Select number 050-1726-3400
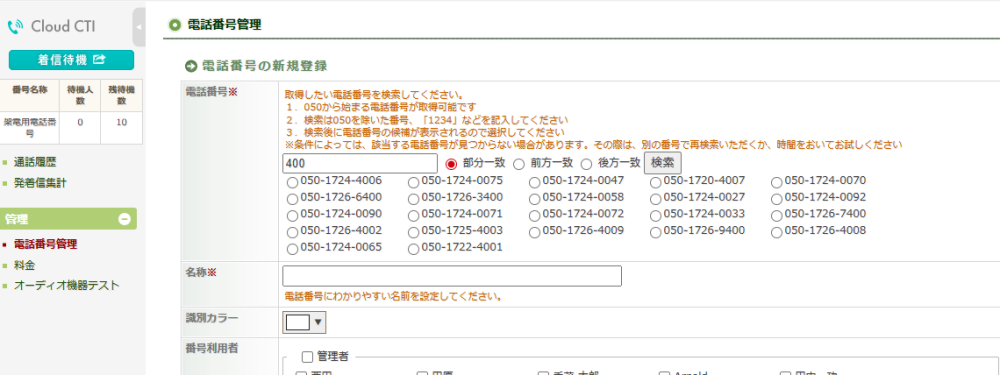 [x=413, y=198]
